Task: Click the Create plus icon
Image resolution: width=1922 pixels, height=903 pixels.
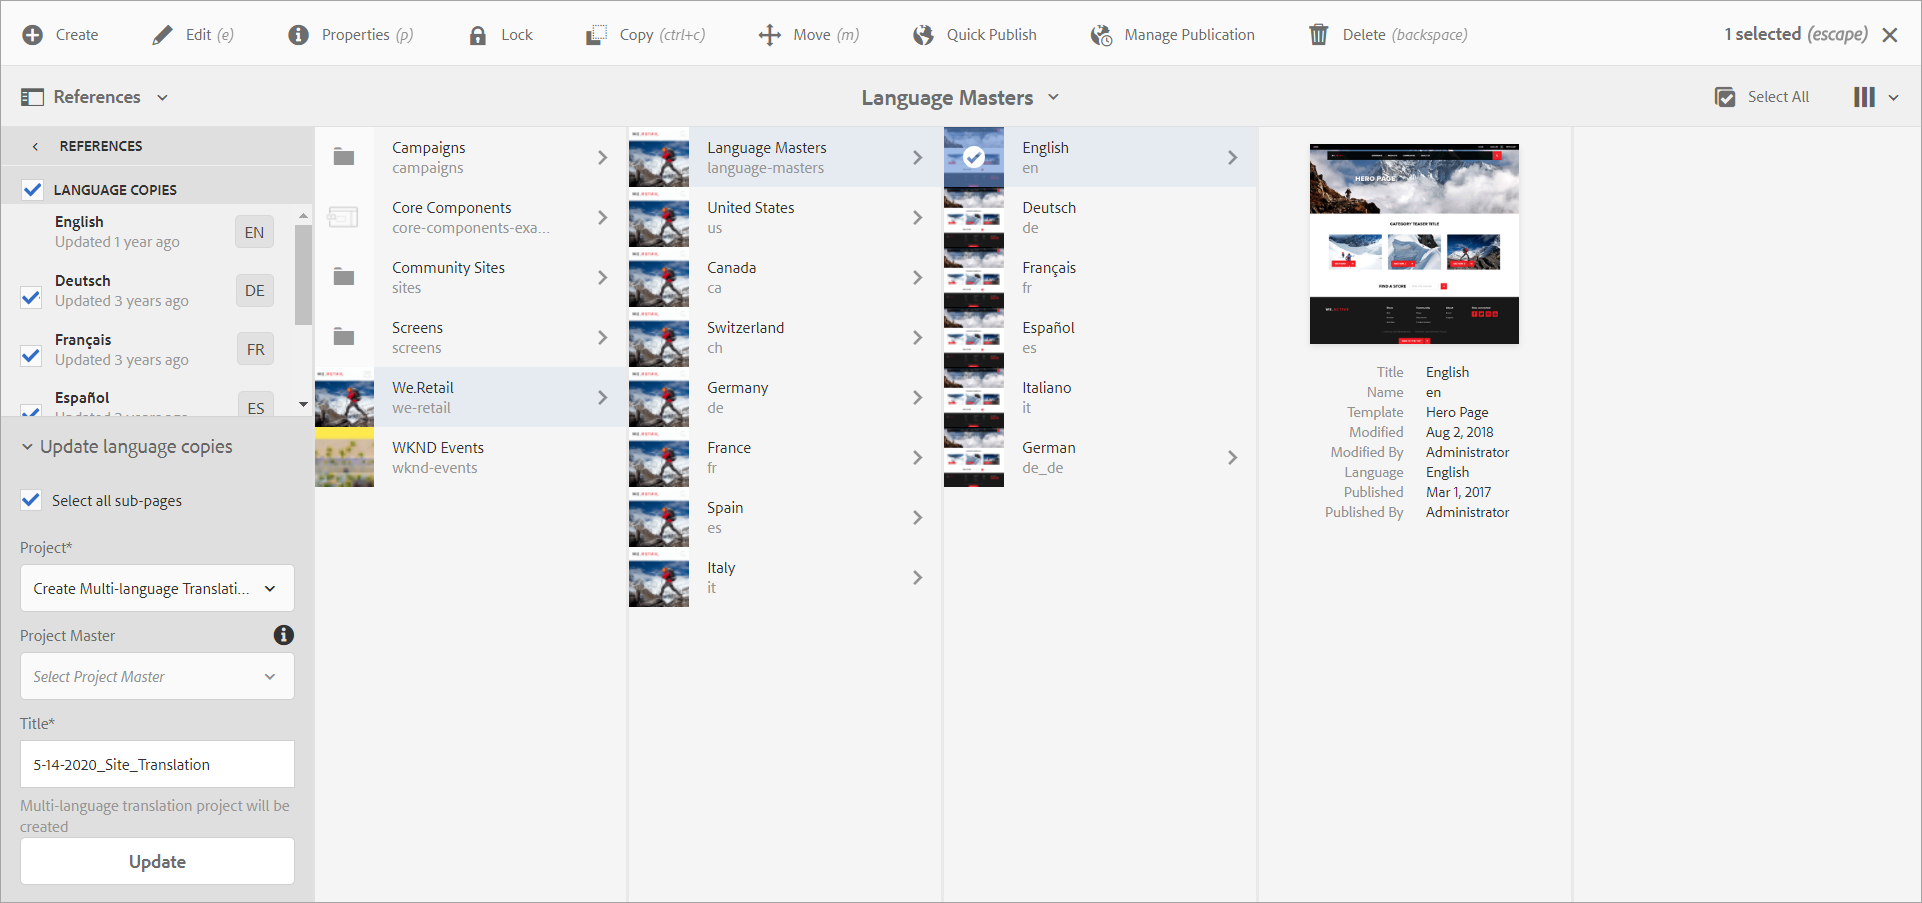Action: tap(33, 35)
